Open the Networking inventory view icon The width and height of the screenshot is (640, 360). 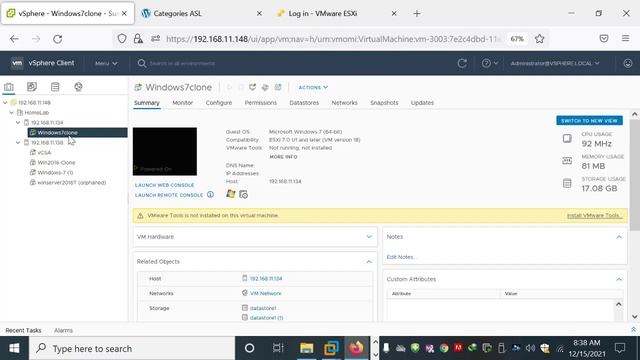click(x=78, y=87)
